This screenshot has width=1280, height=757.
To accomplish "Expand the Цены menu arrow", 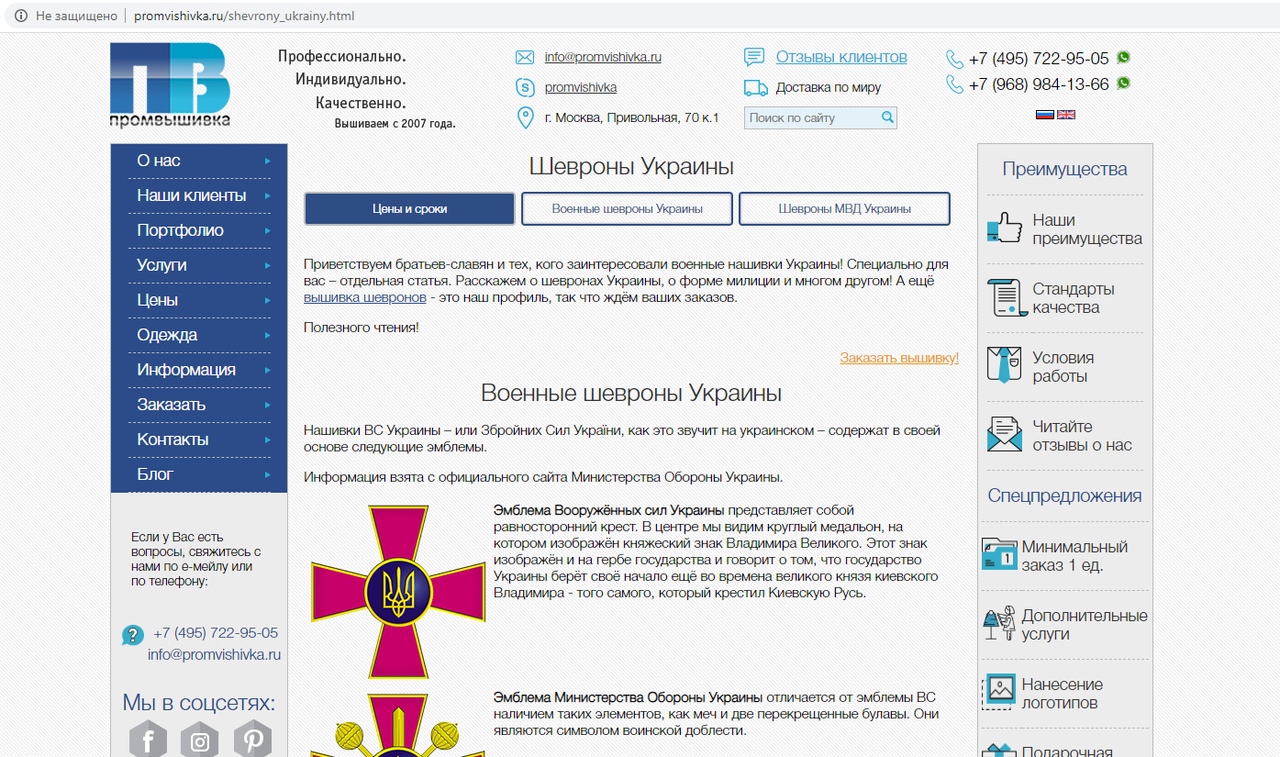I will (267, 301).
